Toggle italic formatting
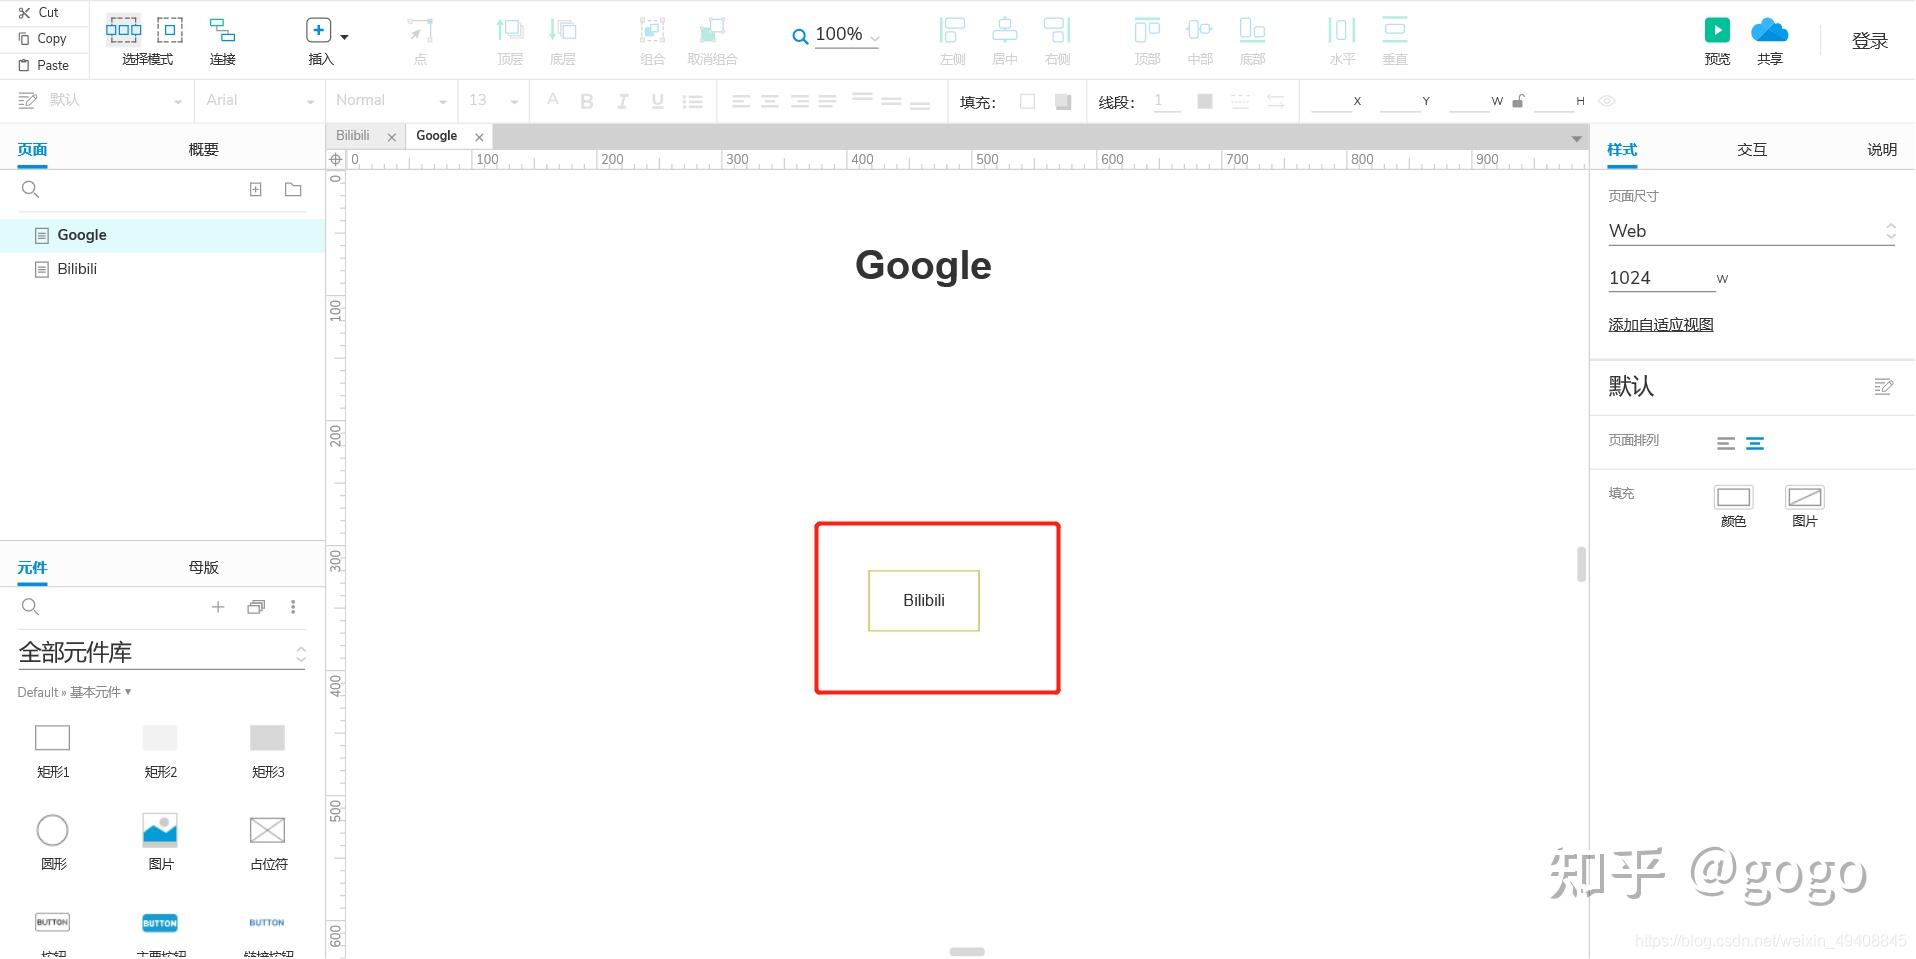1916x959 pixels. [x=622, y=101]
